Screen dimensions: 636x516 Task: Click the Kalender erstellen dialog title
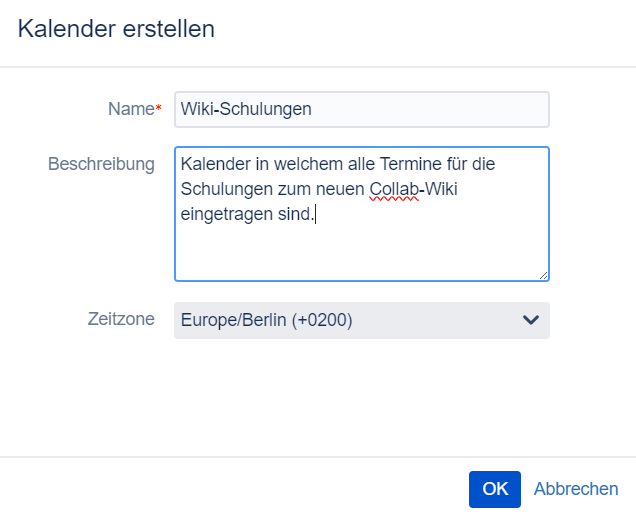(116, 29)
